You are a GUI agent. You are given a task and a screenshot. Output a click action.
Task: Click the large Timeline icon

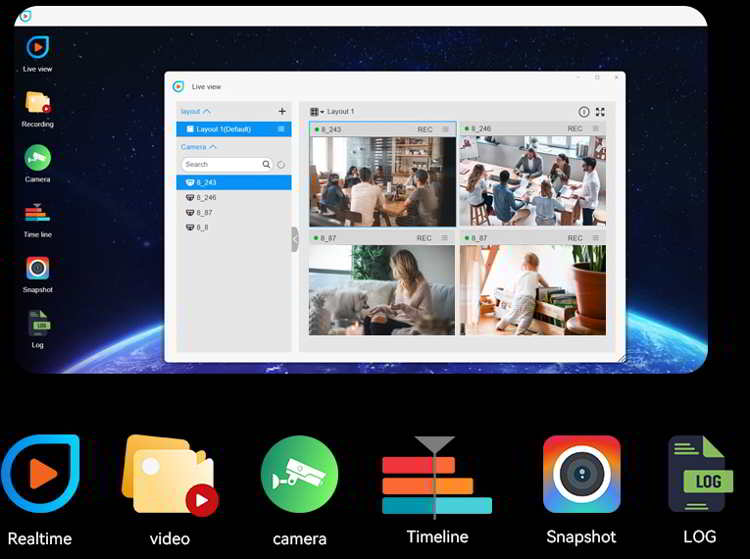click(437, 478)
